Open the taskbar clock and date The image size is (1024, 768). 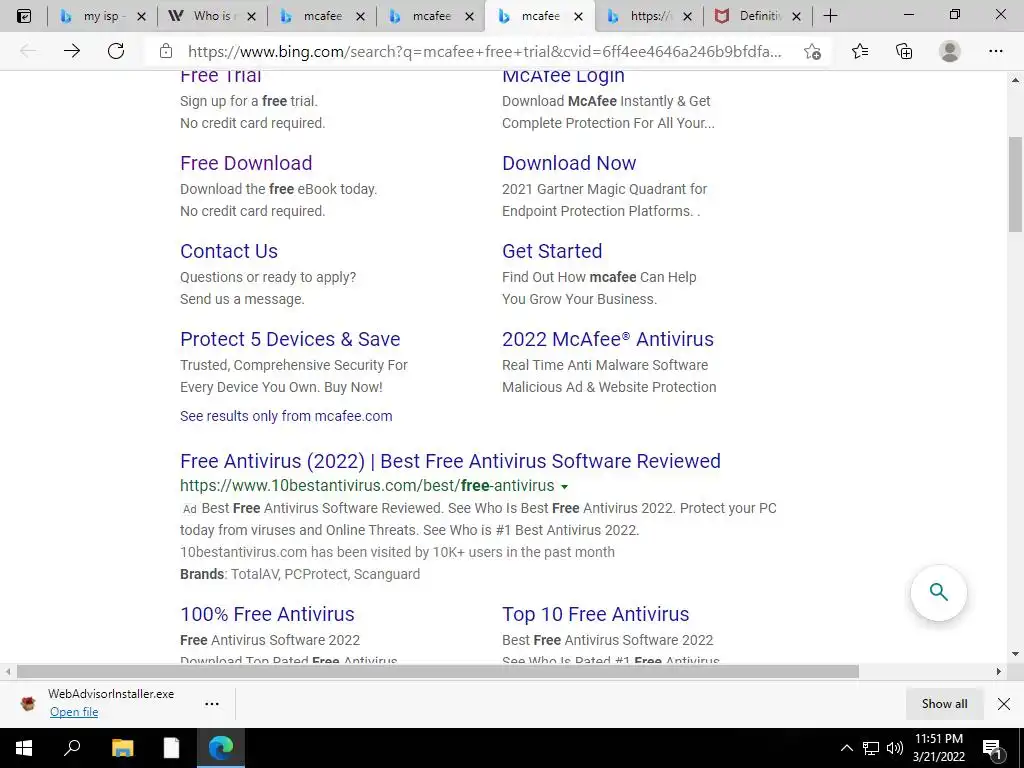point(938,748)
